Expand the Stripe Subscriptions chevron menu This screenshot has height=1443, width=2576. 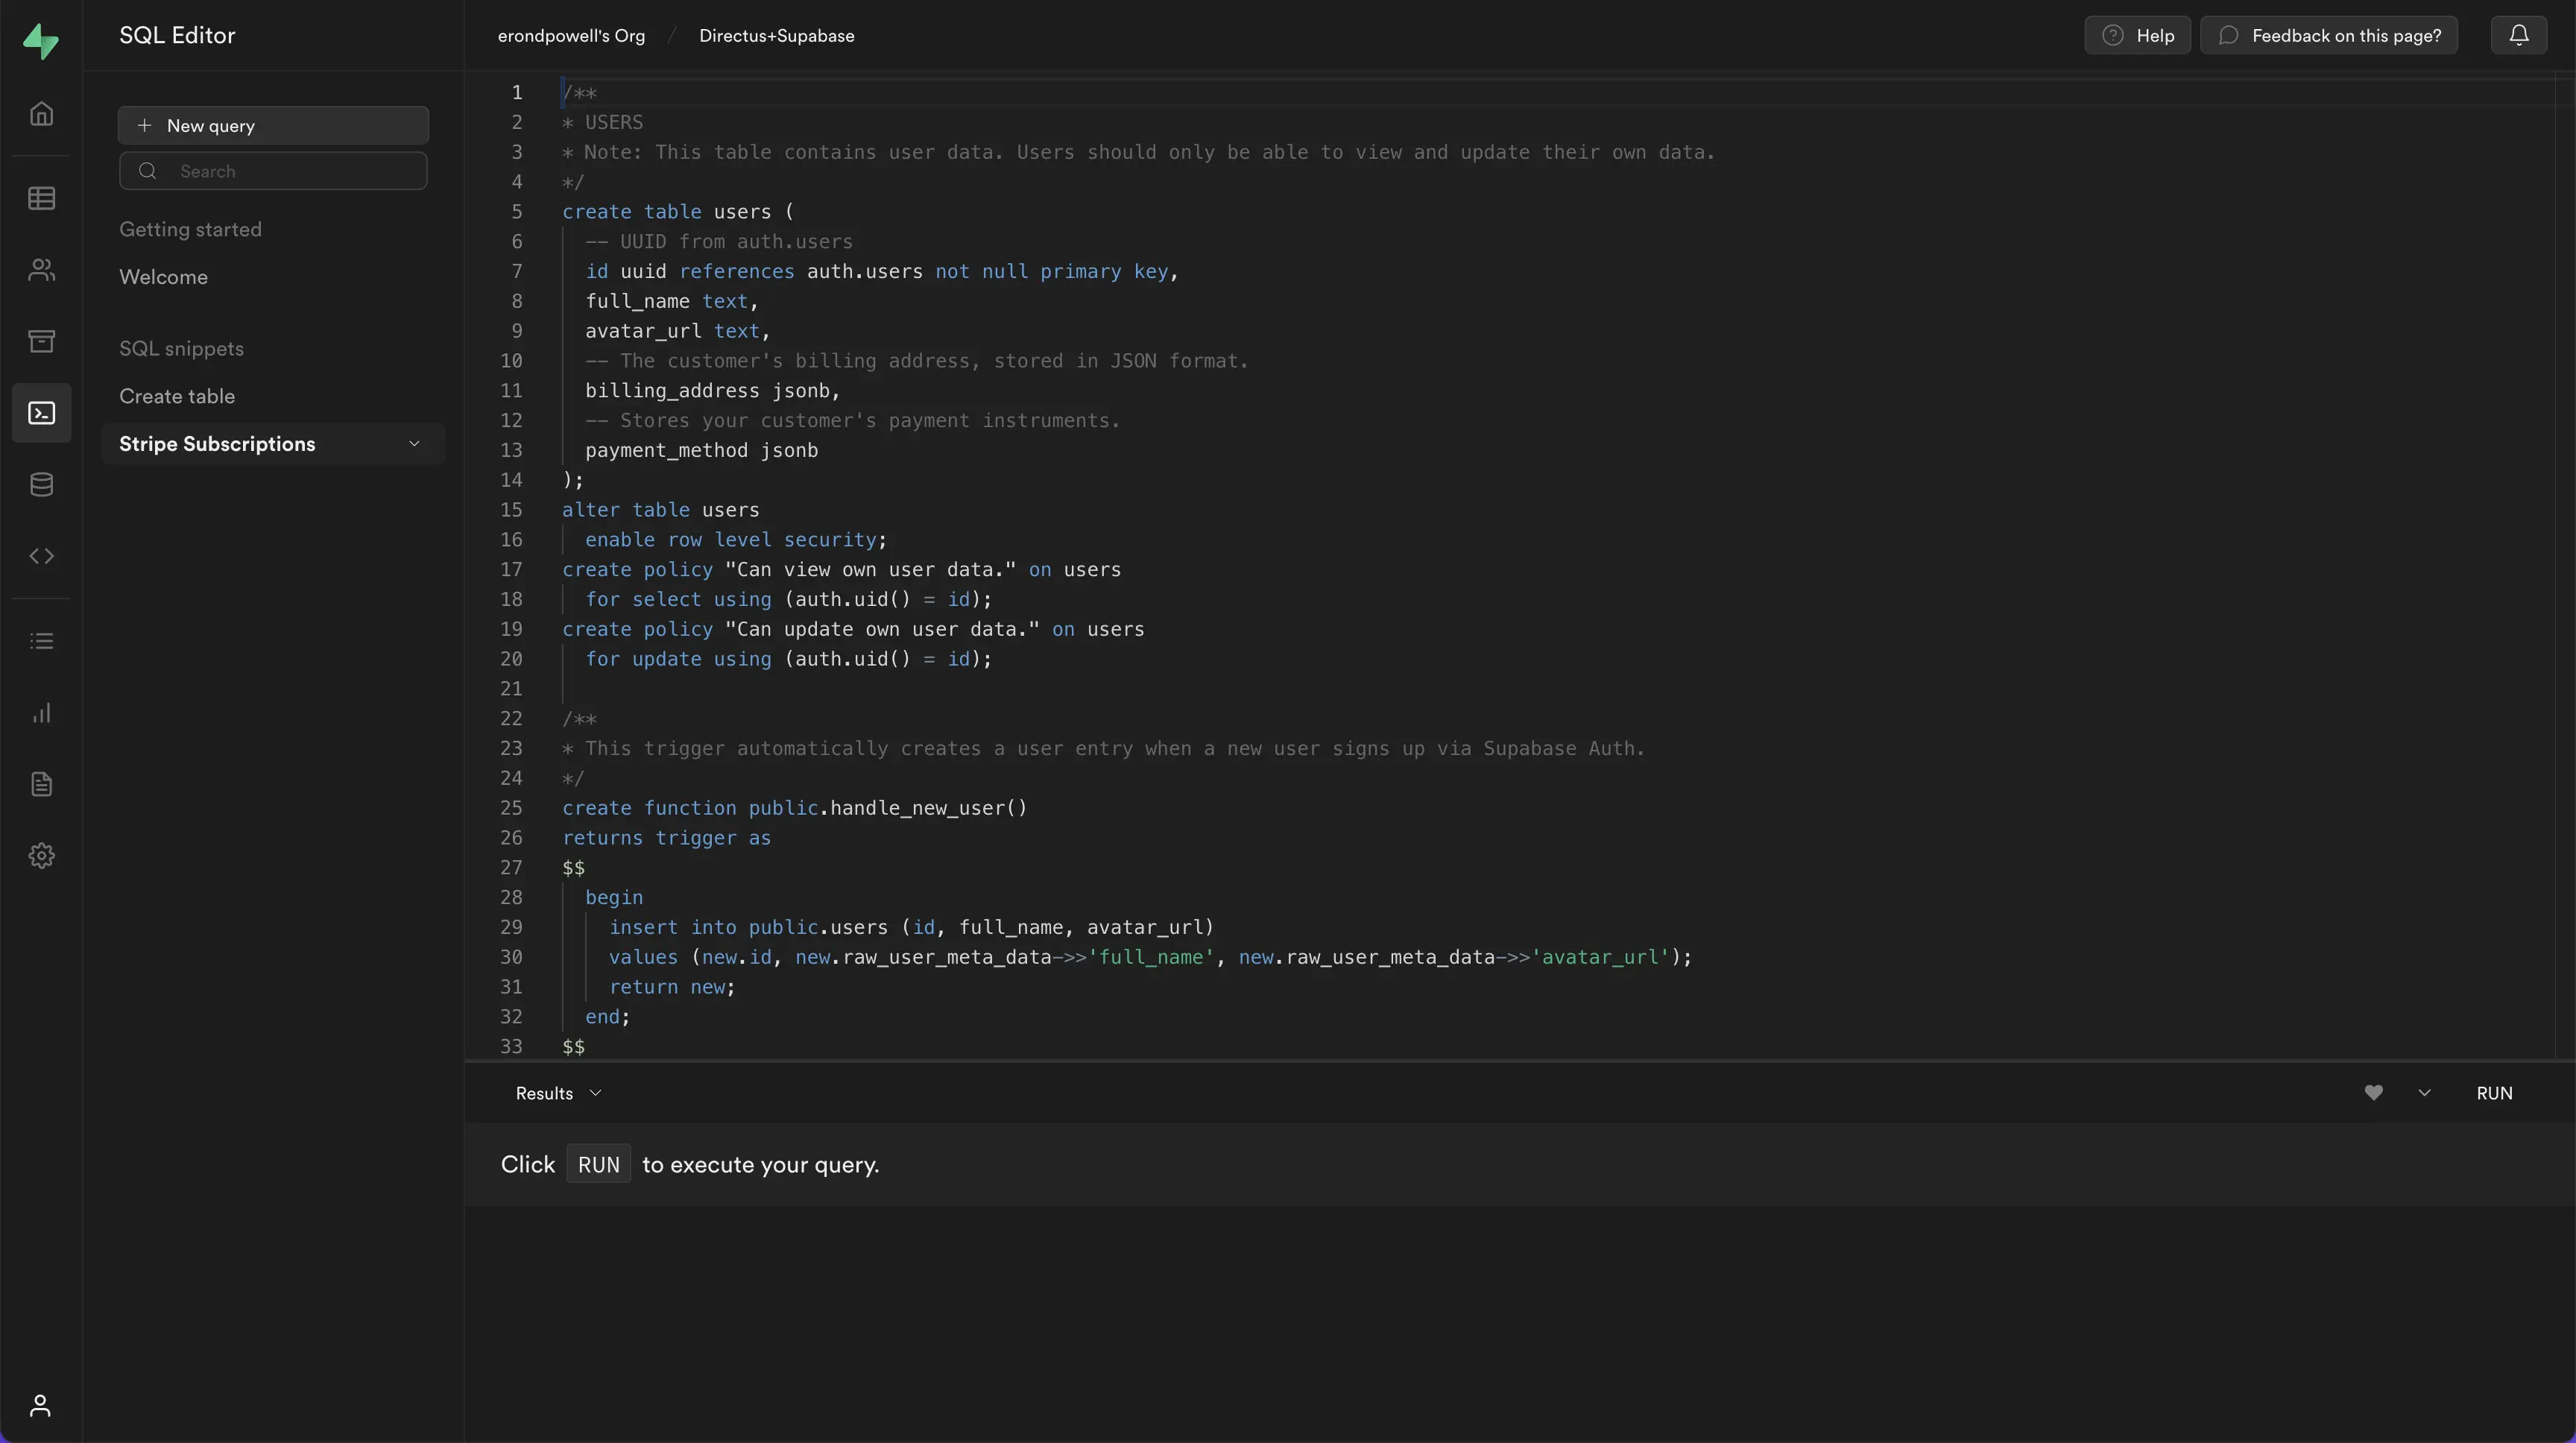[414, 444]
